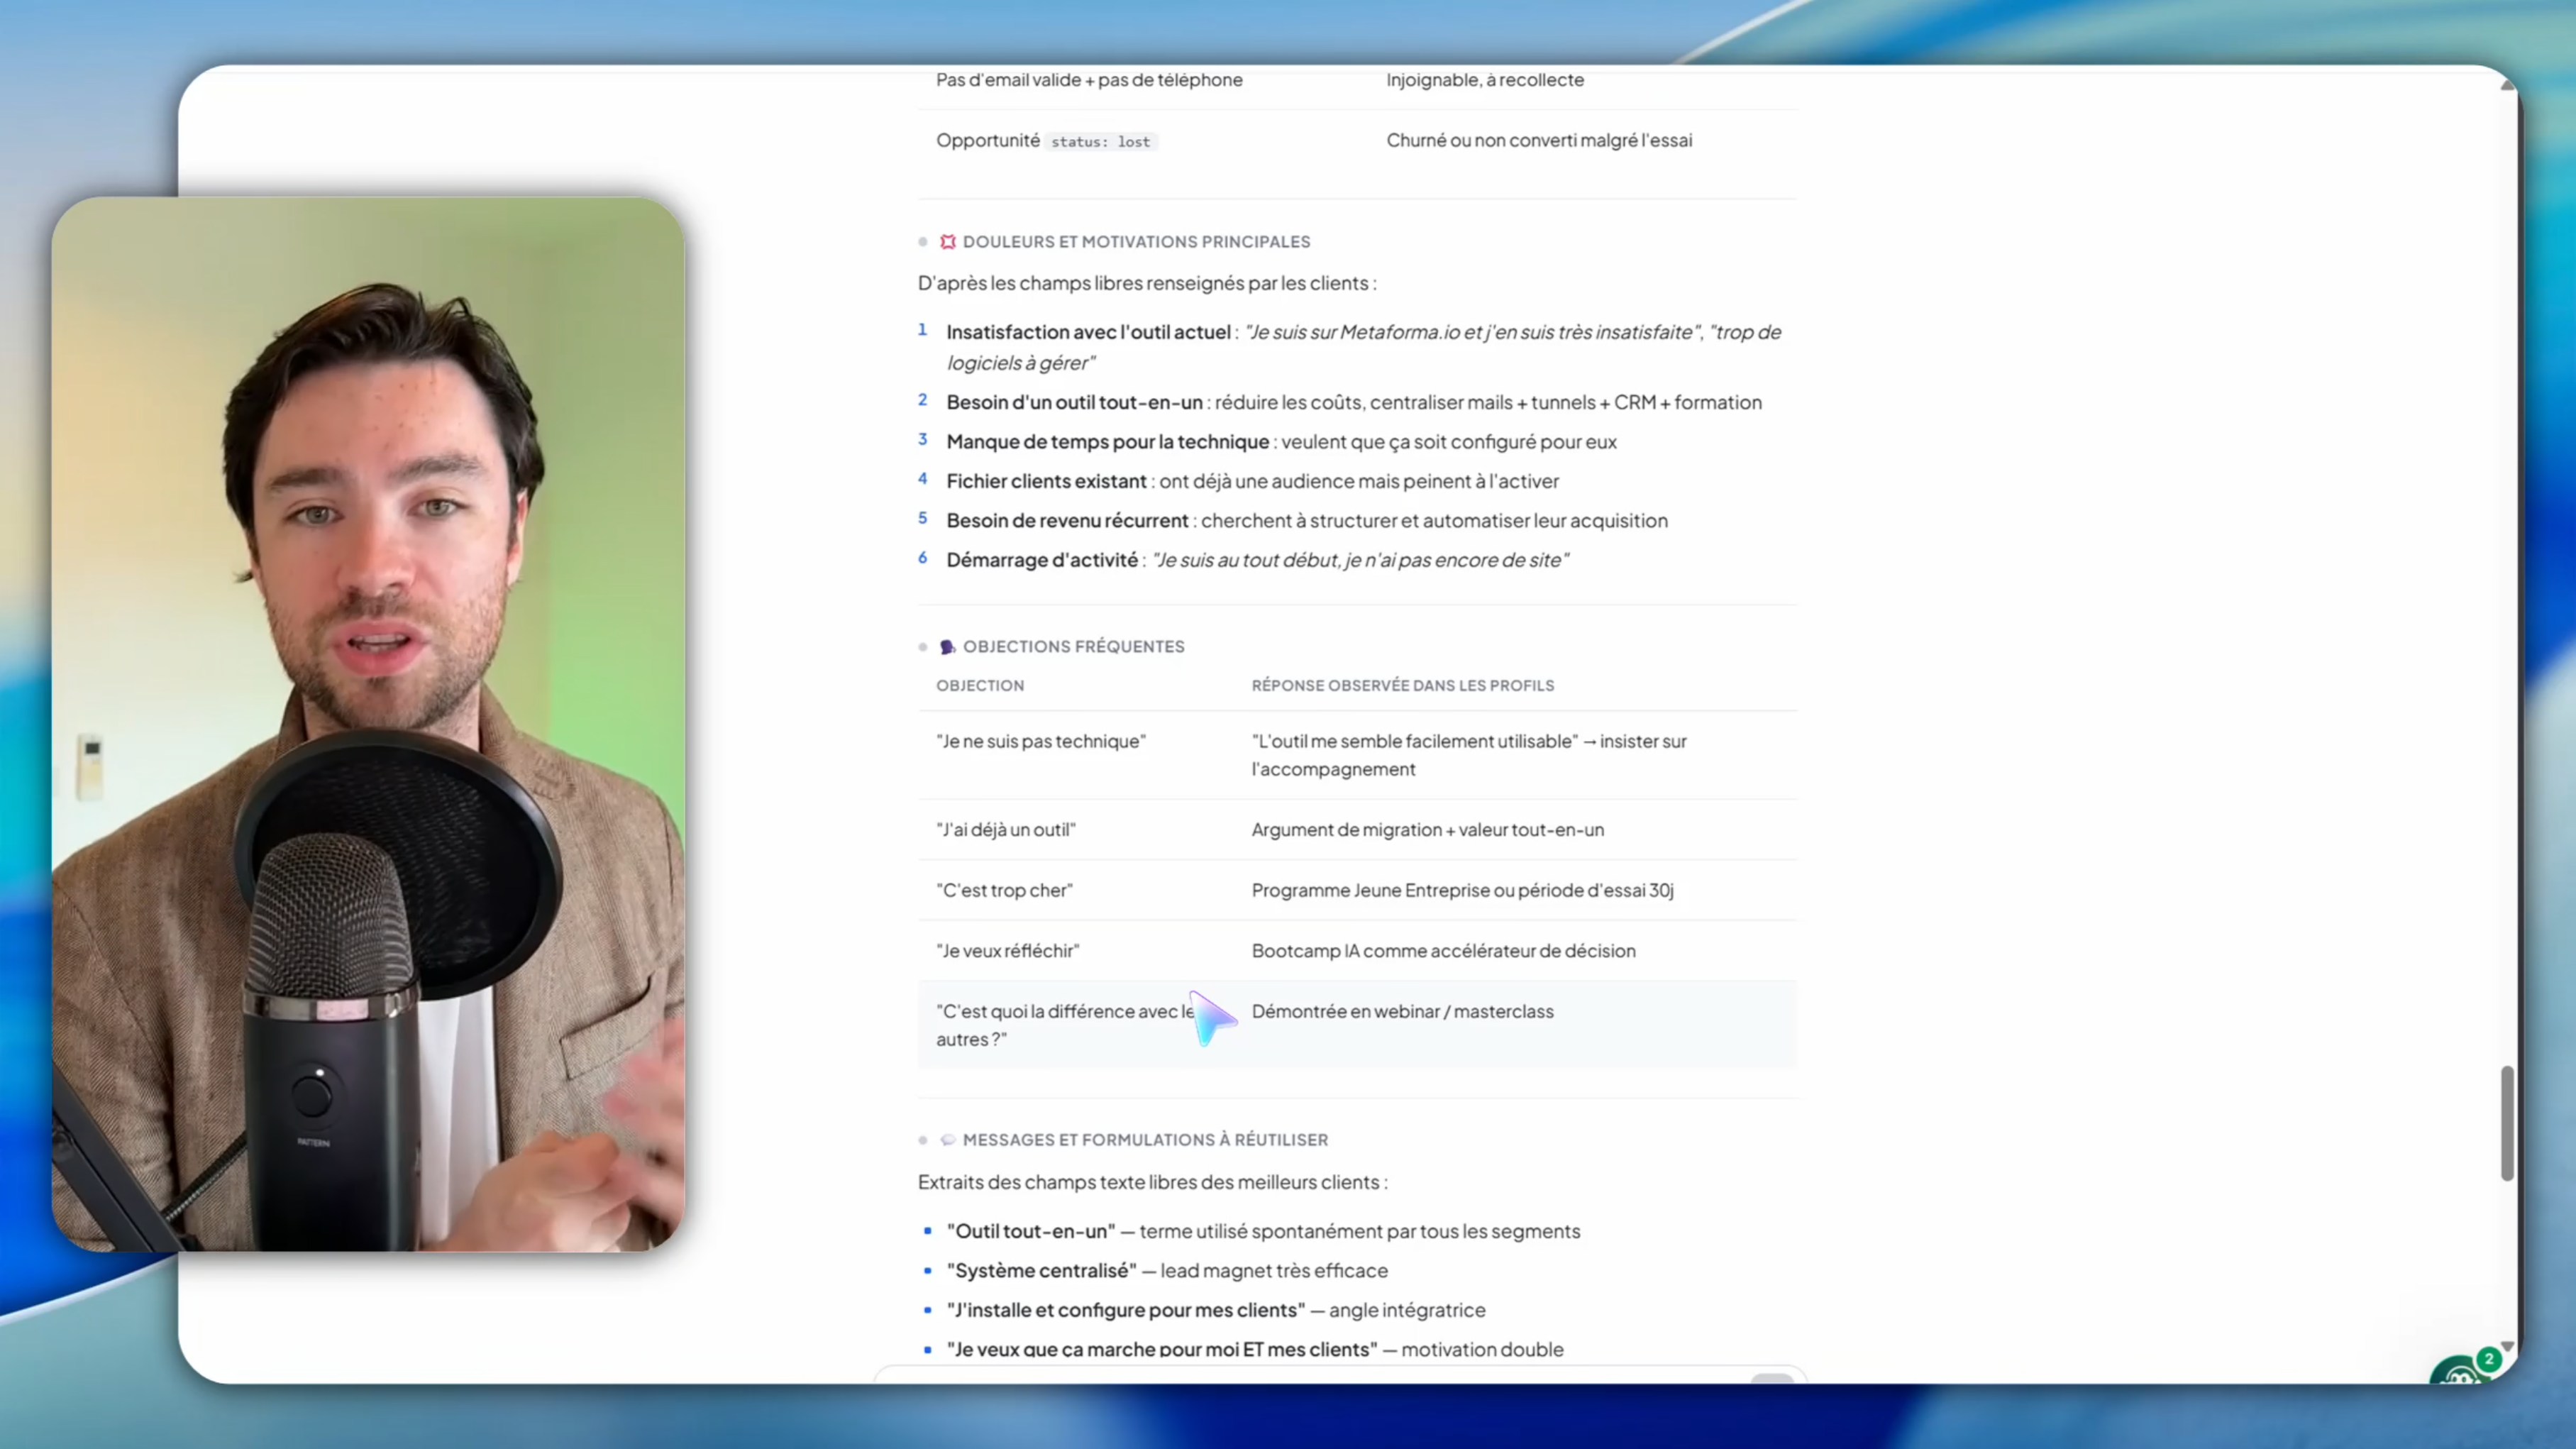Click heading "MESSAGES ET FORMULATIONS À RÉUTILISER"
This screenshot has width=2576, height=1449.
click(1145, 1140)
